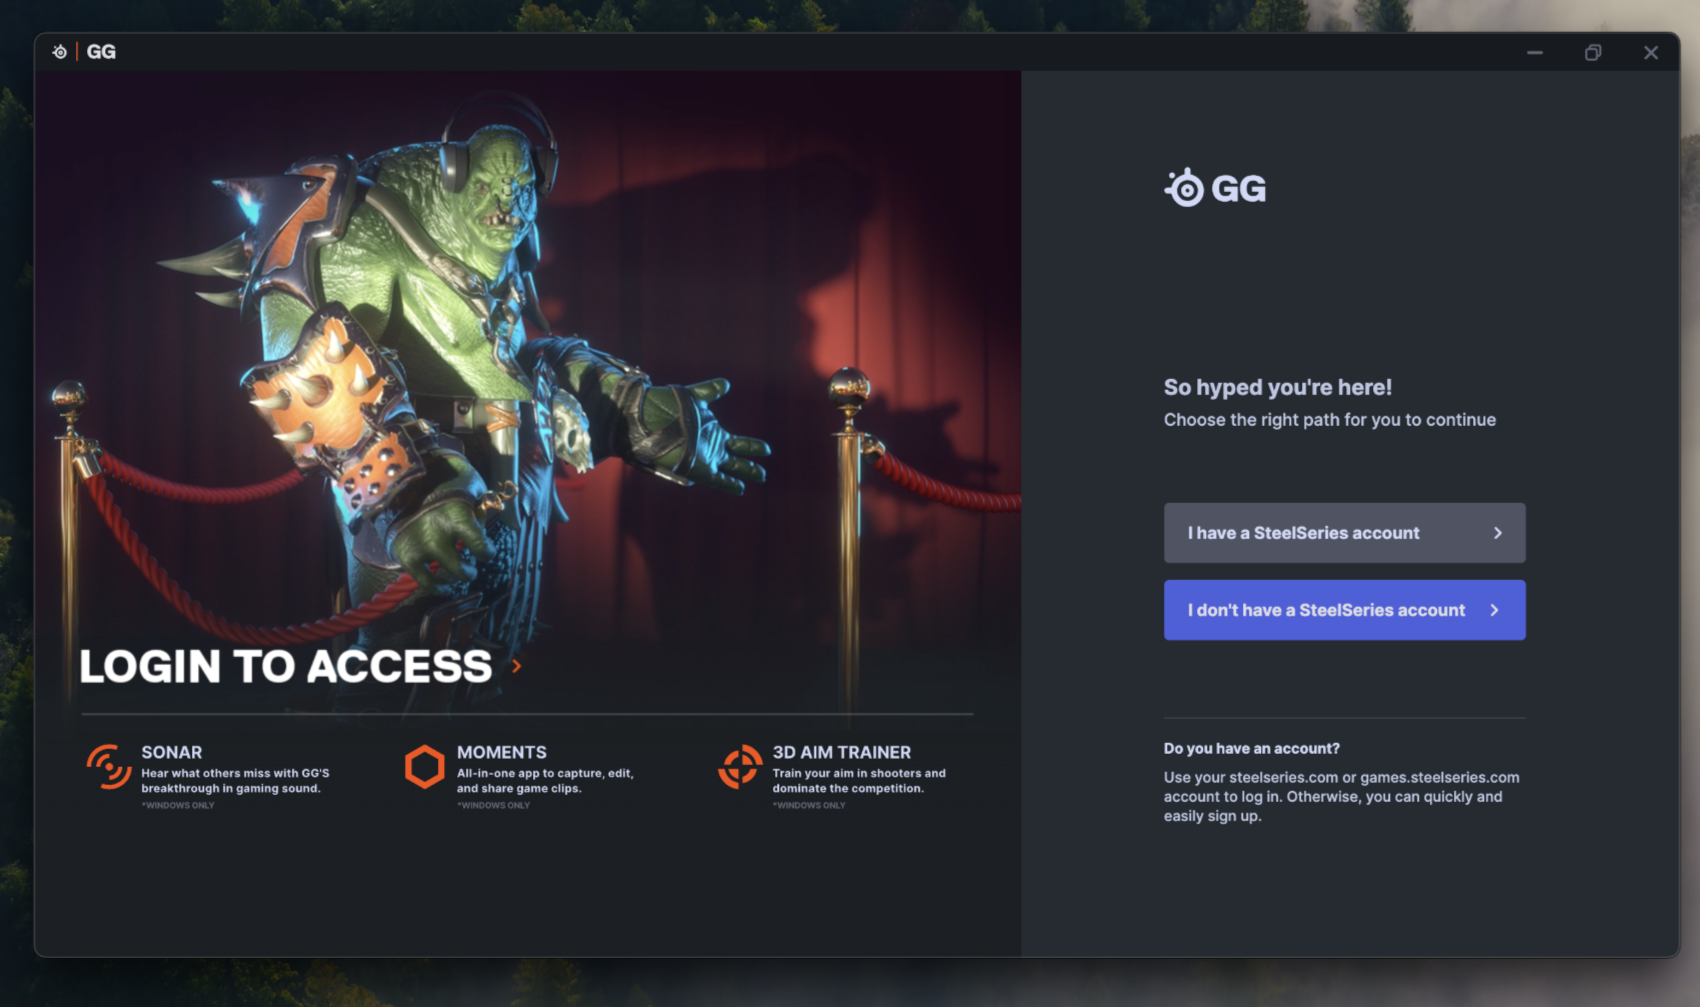
Task: Click the Moments hexagon icon
Action: coord(424,767)
